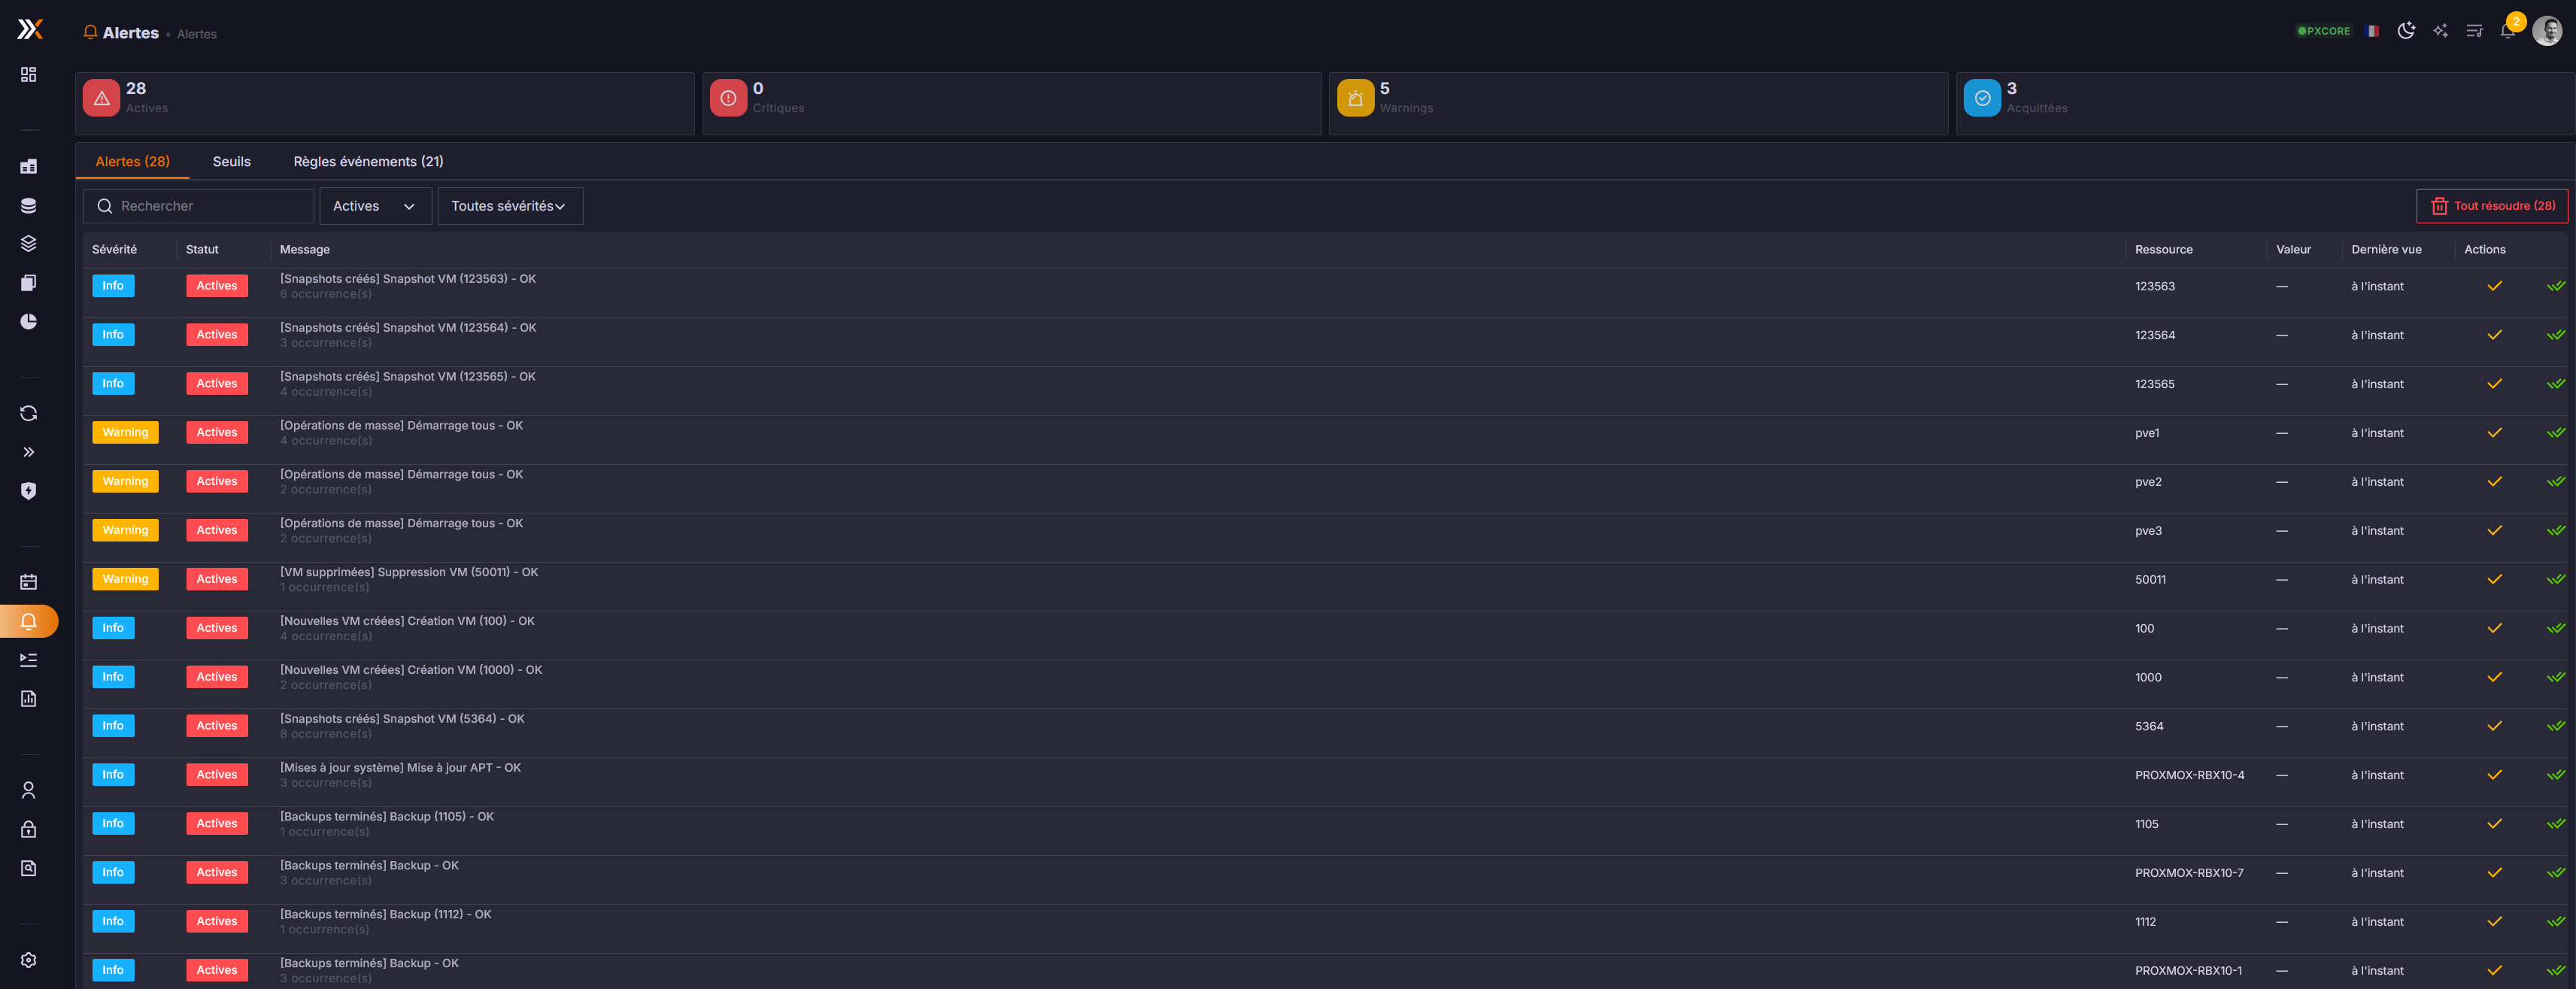Acknowledge the Snapshot VM 123563 alert
This screenshot has width=2576, height=989.
click(x=2494, y=286)
